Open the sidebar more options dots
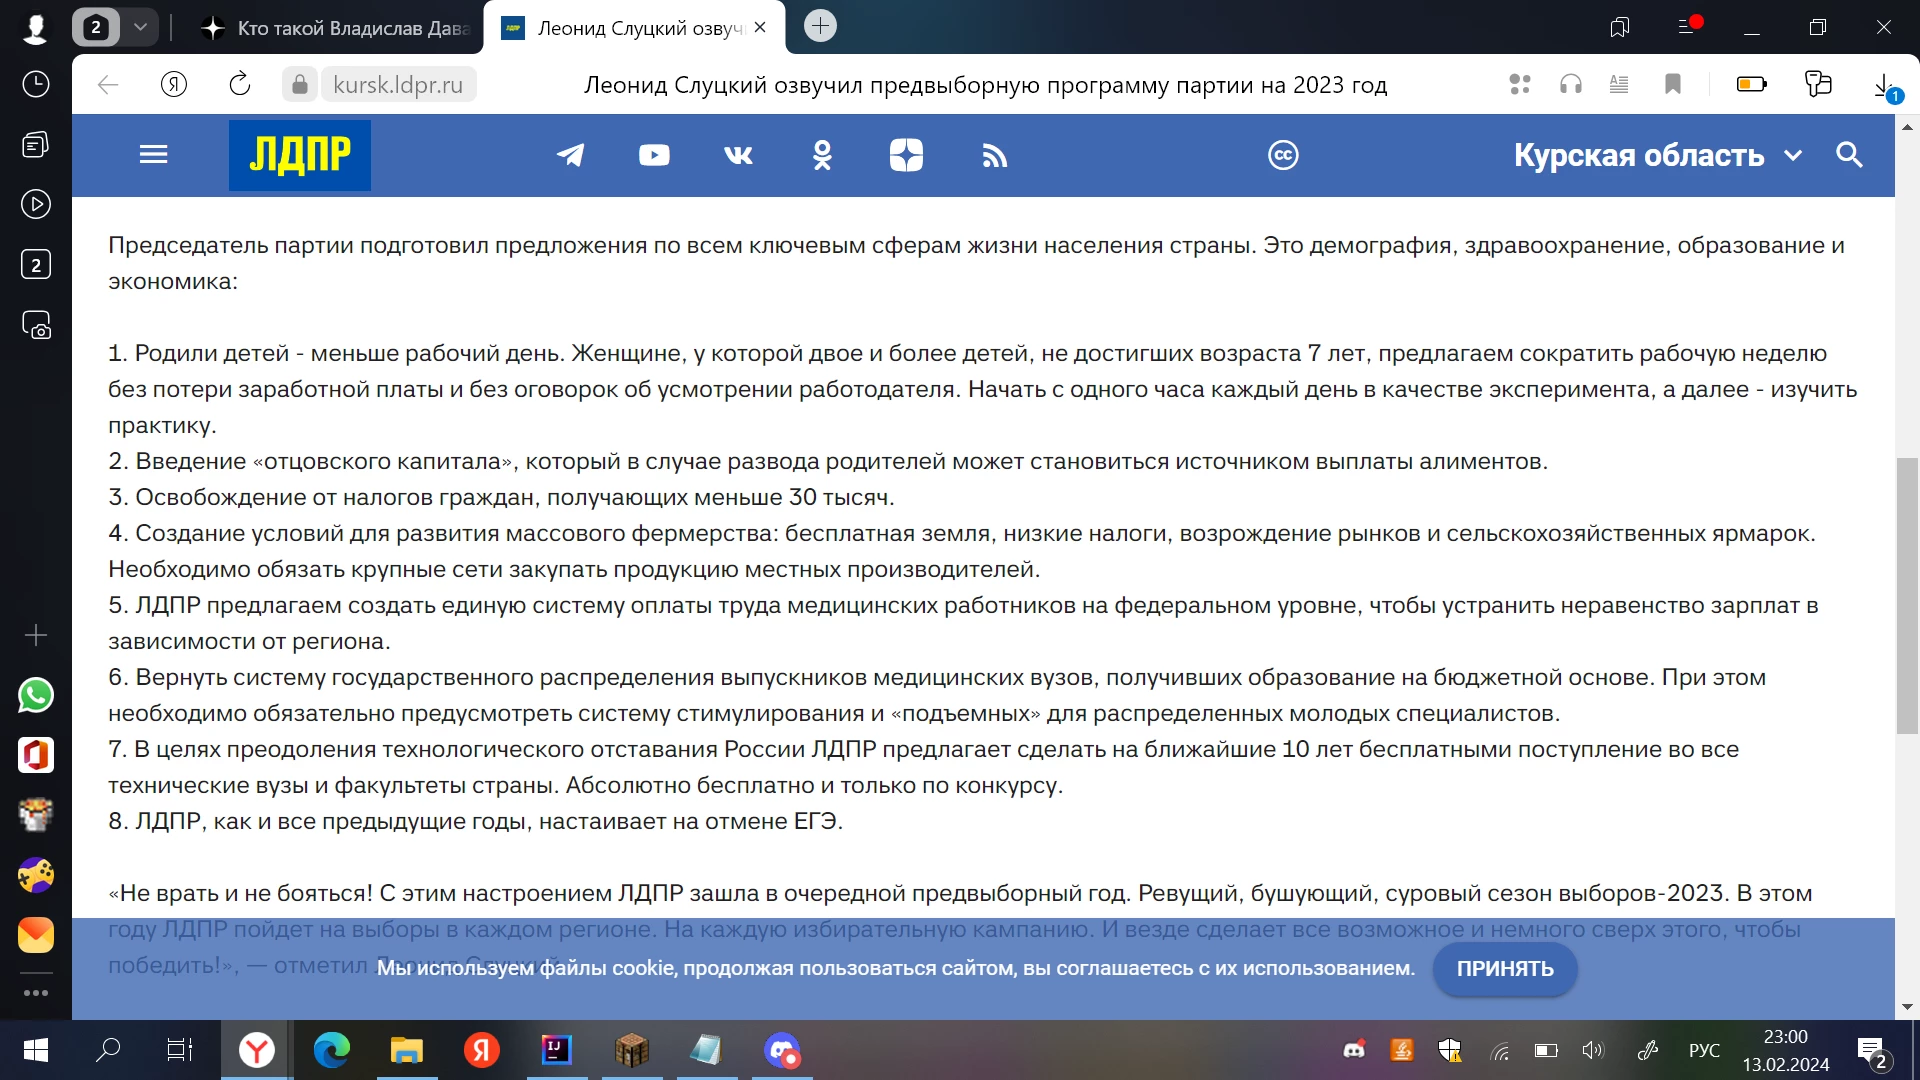1920x1080 pixels. pyautogui.click(x=36, y=993)
